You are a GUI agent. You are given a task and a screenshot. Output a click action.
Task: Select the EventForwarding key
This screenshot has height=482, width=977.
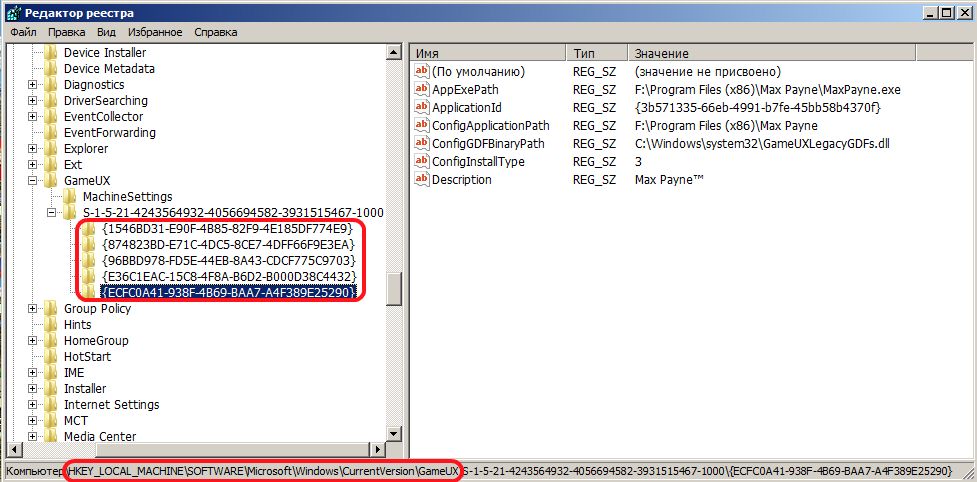(x=110, y=133)
